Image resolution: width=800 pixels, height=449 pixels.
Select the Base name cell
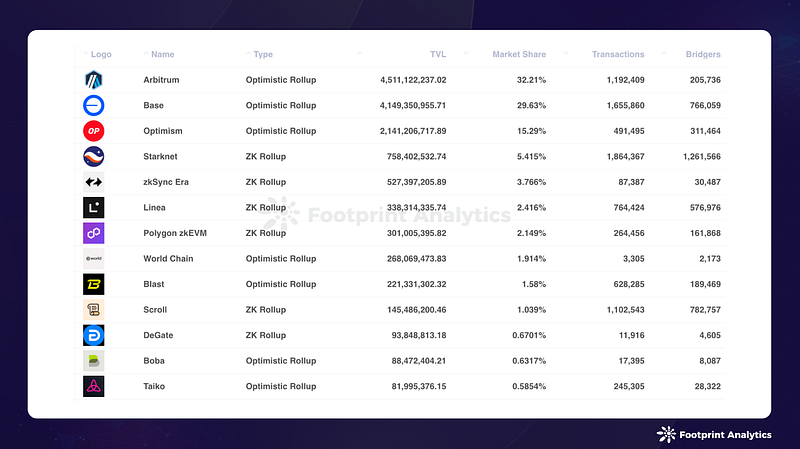pyautogui.click(x=154, y=106)
